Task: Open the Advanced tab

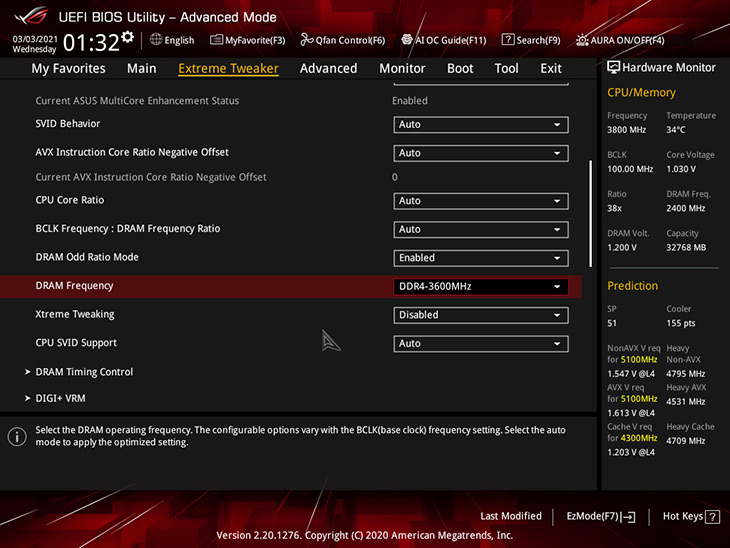Action: (329, 68)
